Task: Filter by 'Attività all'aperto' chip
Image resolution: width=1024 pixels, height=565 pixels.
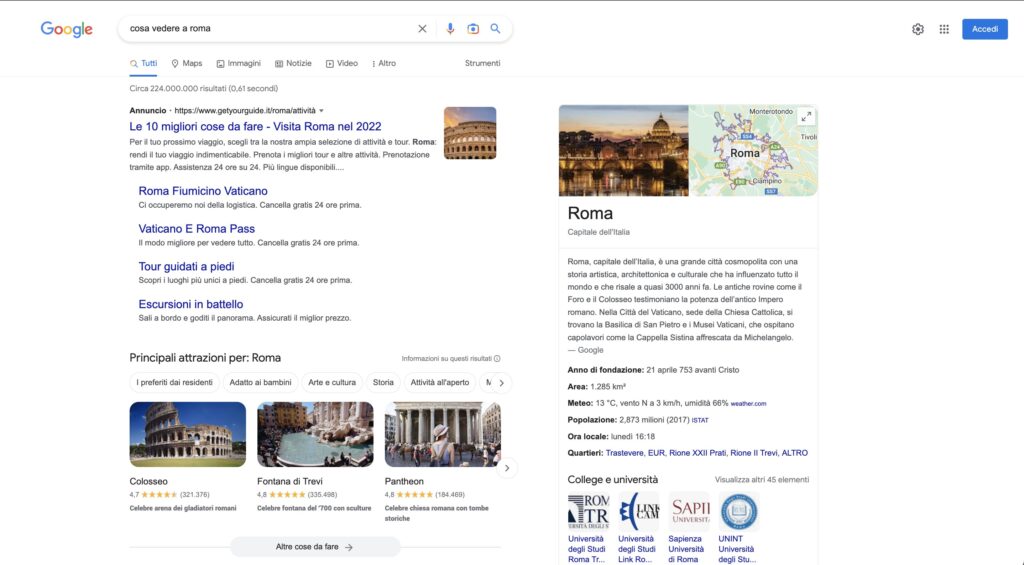Action: [440, 383]
